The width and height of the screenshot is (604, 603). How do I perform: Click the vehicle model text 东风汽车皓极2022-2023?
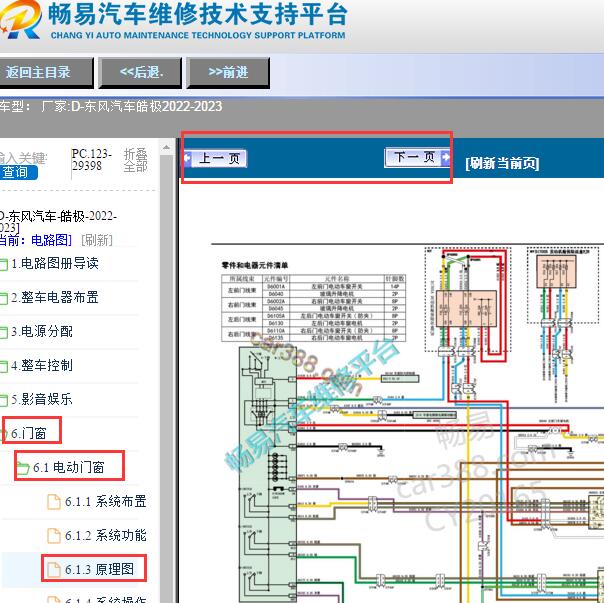point(153,106)
